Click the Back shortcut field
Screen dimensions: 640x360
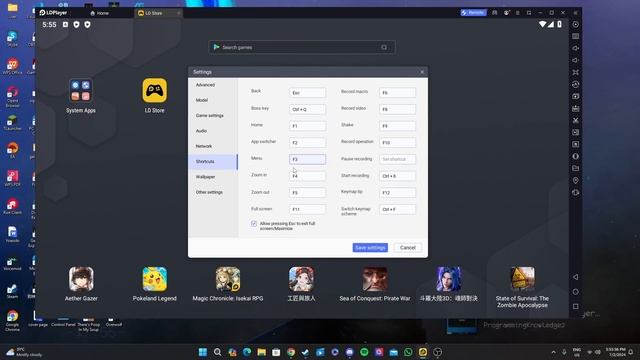[x=307, y=93]
